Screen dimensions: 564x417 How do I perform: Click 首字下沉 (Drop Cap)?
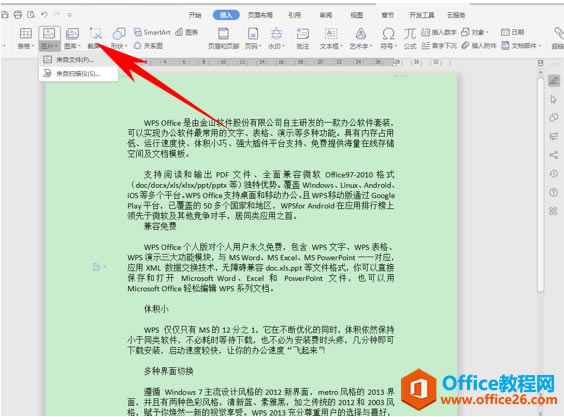click(439, 45)
